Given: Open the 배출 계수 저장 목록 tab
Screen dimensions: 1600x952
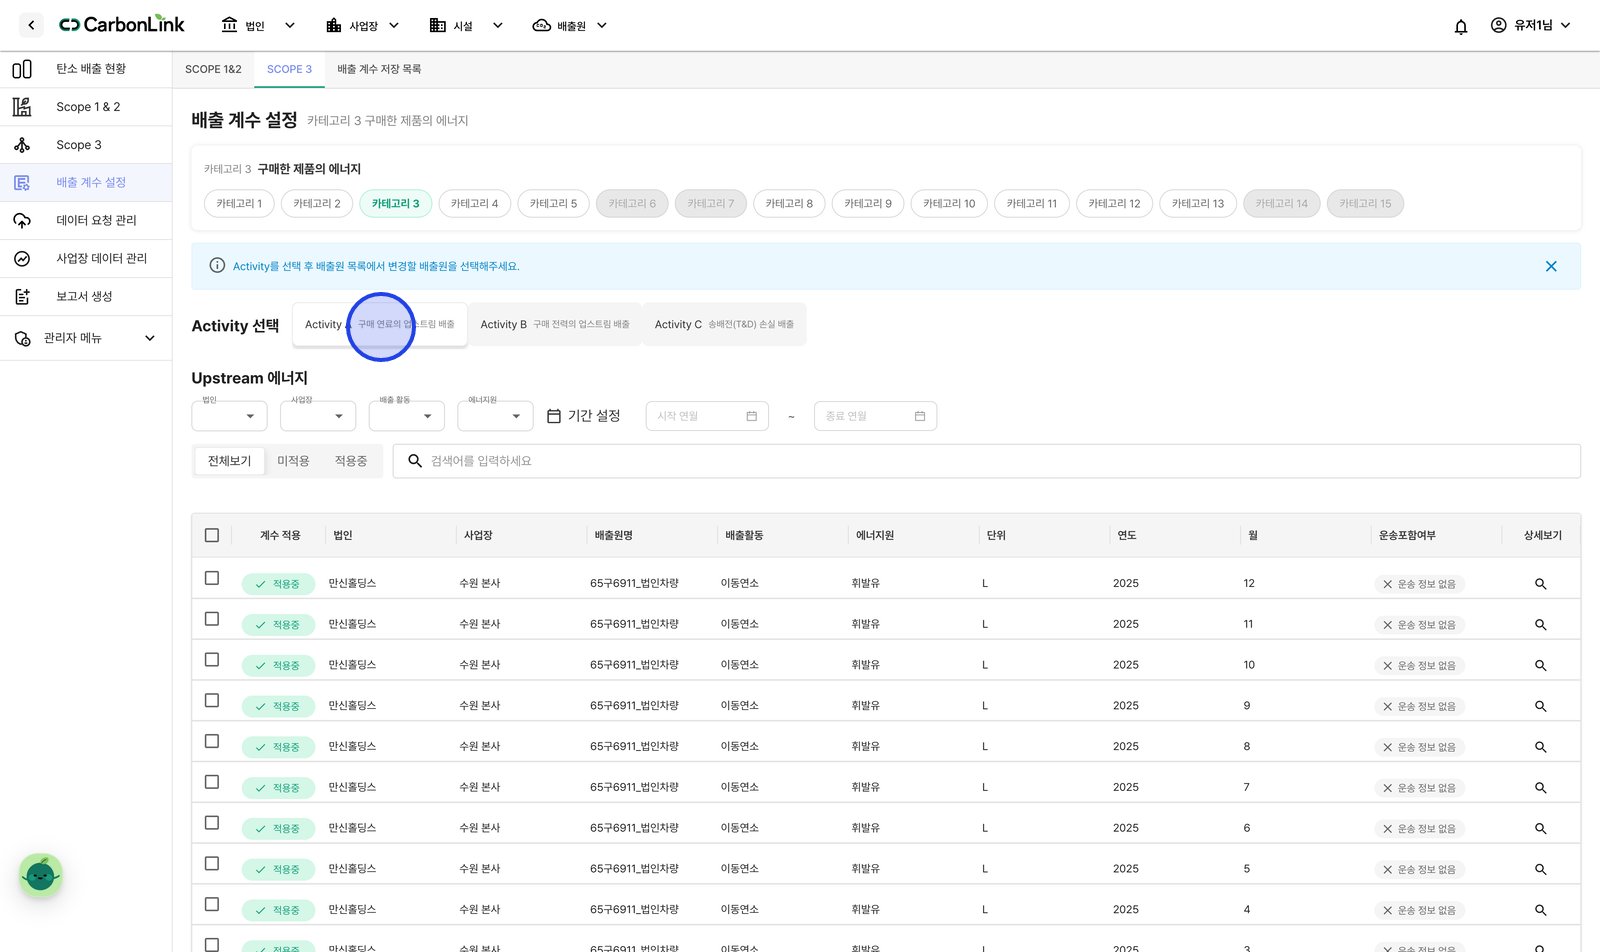Looking at the screenshot, I should click(x=379, y=69).
